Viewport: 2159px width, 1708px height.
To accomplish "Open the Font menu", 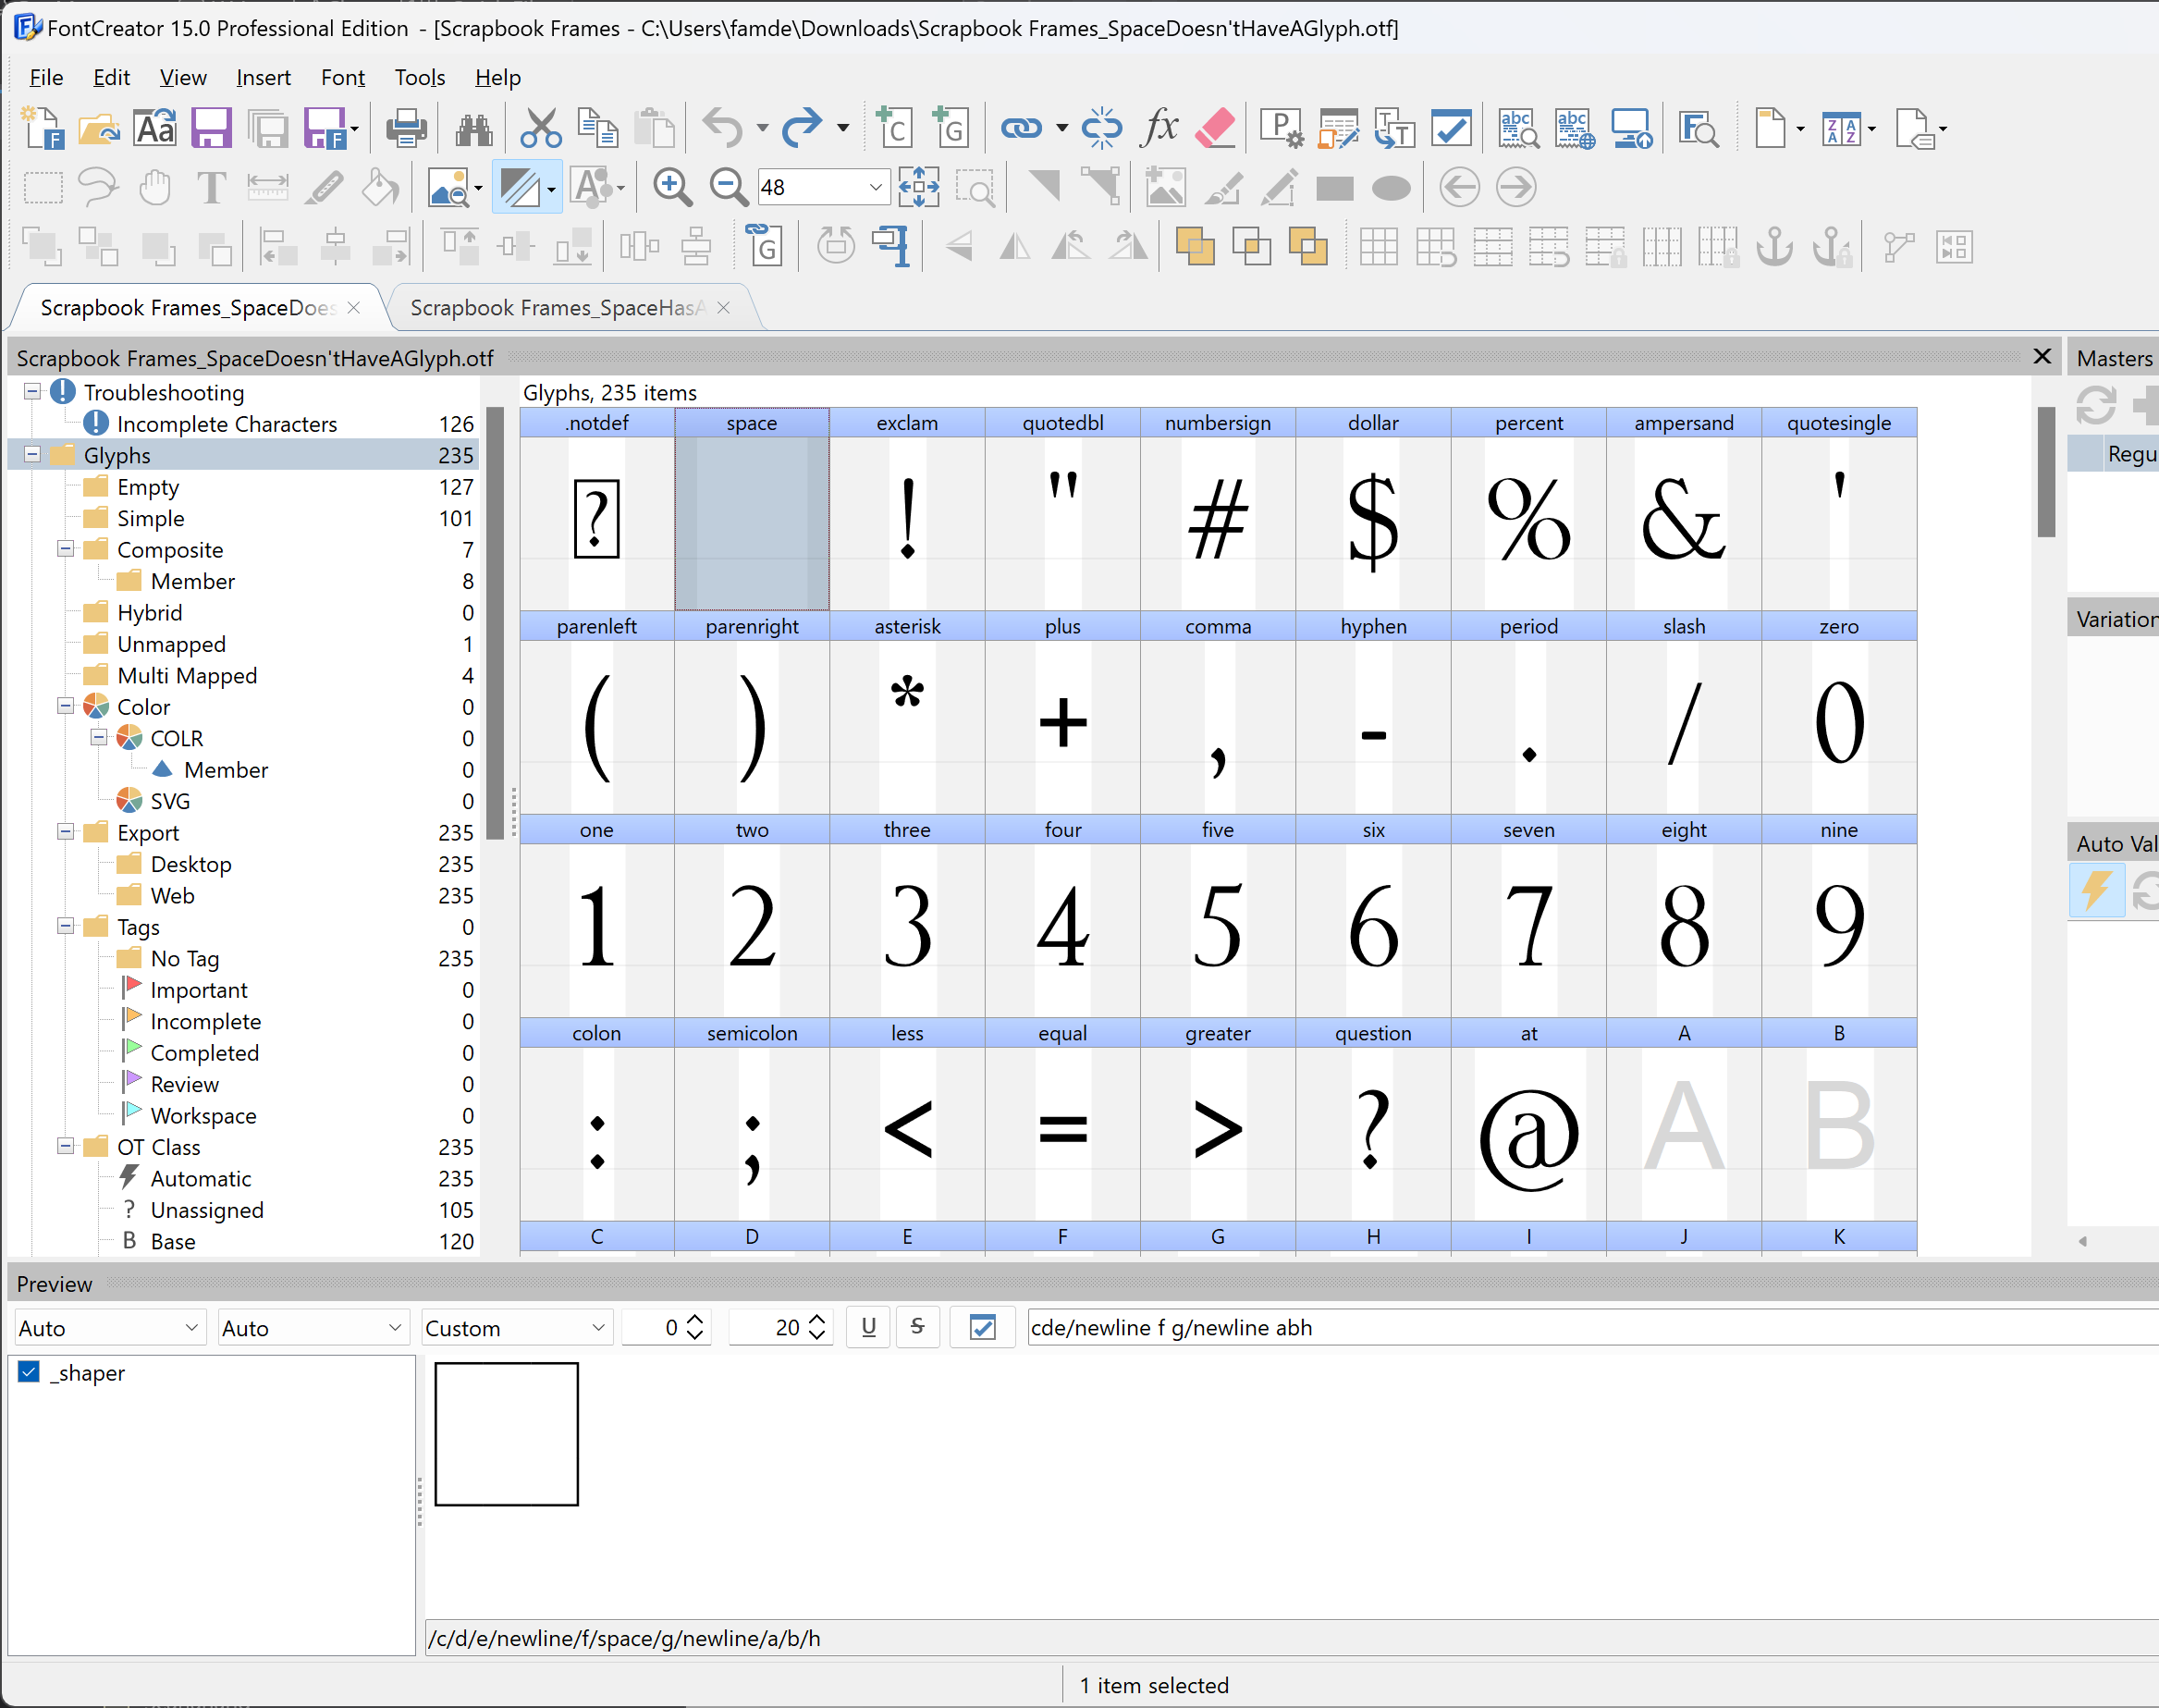I will pos(343,77).
